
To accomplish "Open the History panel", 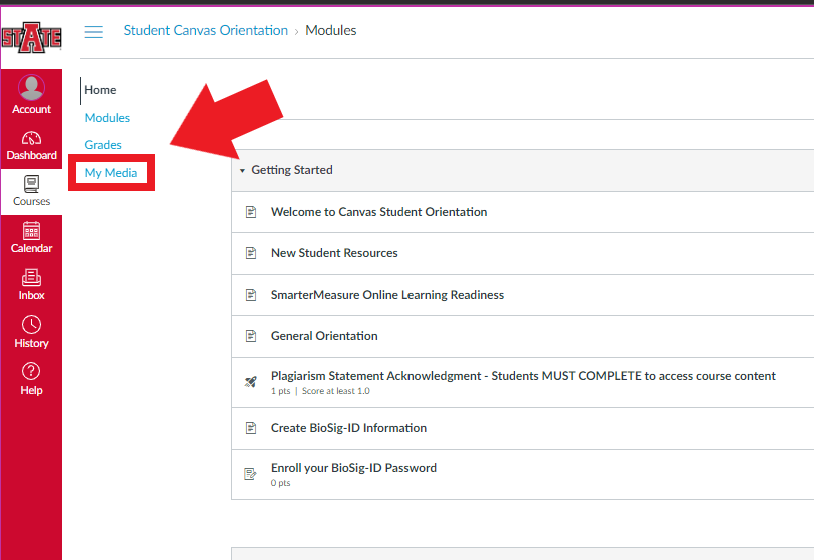I will 31,332.
